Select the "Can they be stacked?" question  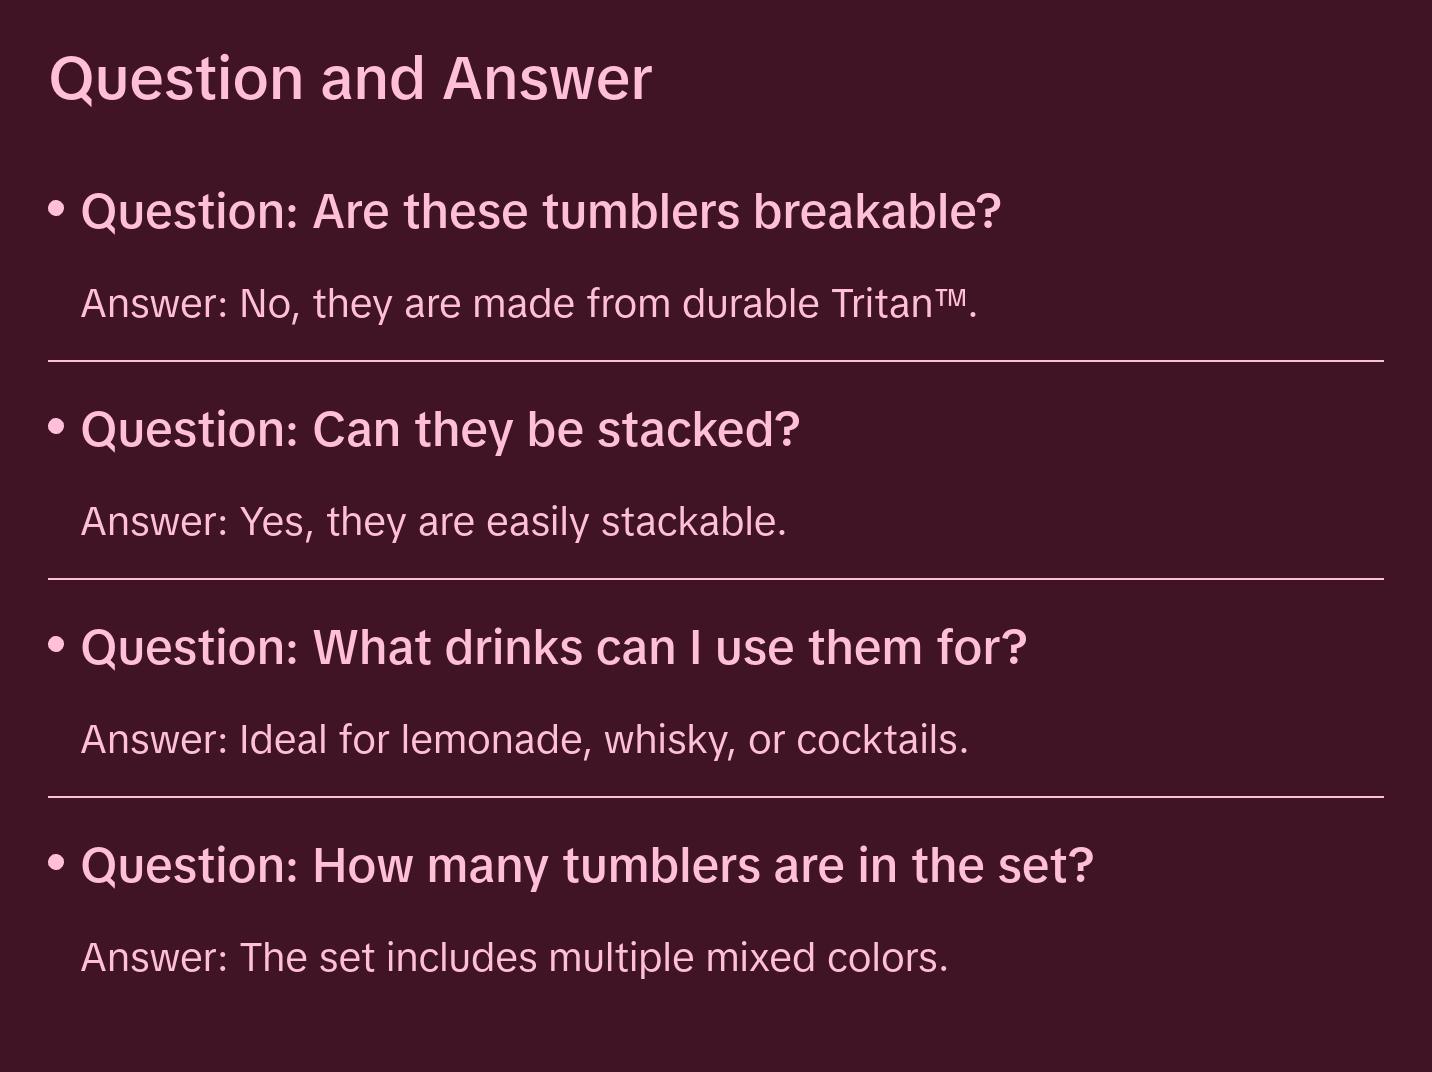pyautogui.click(x=440, y=430)
